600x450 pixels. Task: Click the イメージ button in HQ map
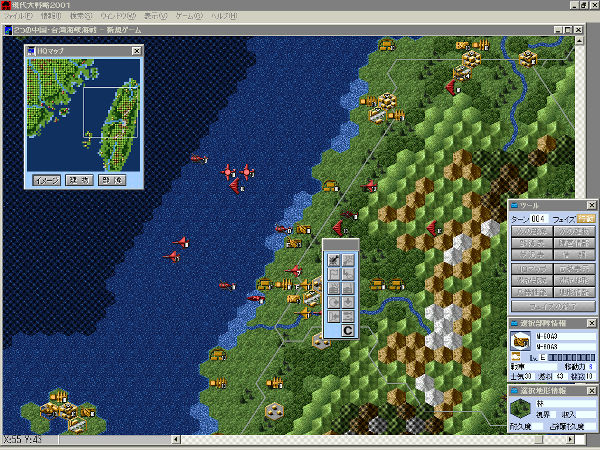[x=46, y=180]
